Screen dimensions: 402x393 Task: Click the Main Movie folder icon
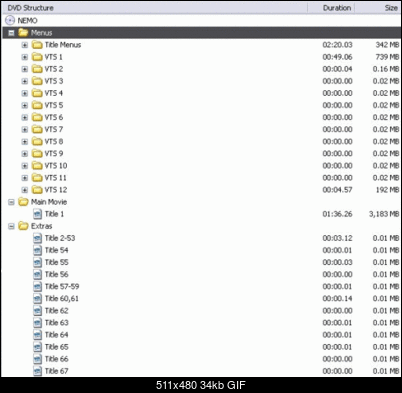pos(23,202)
